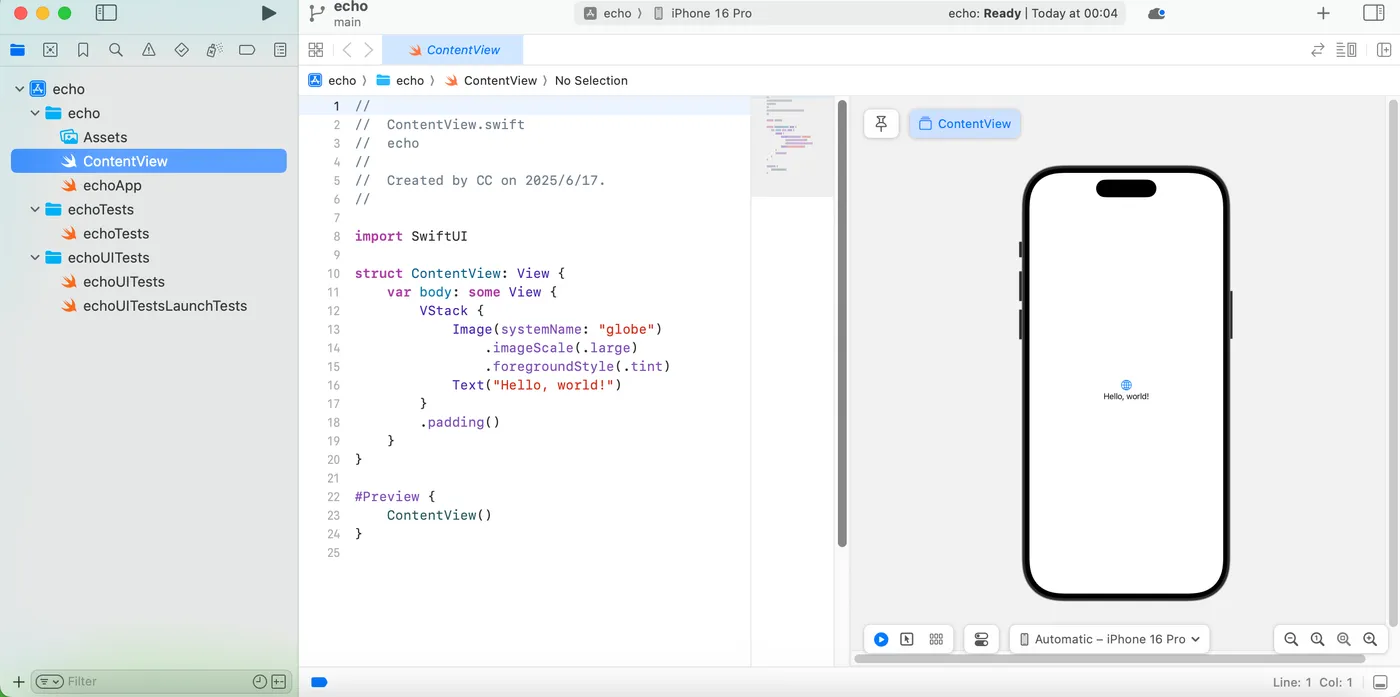Image resolution: width=1400 pixels, height=697 pixels.
Task: Open the Library with plus button
Action: (x=1323, y=13)
